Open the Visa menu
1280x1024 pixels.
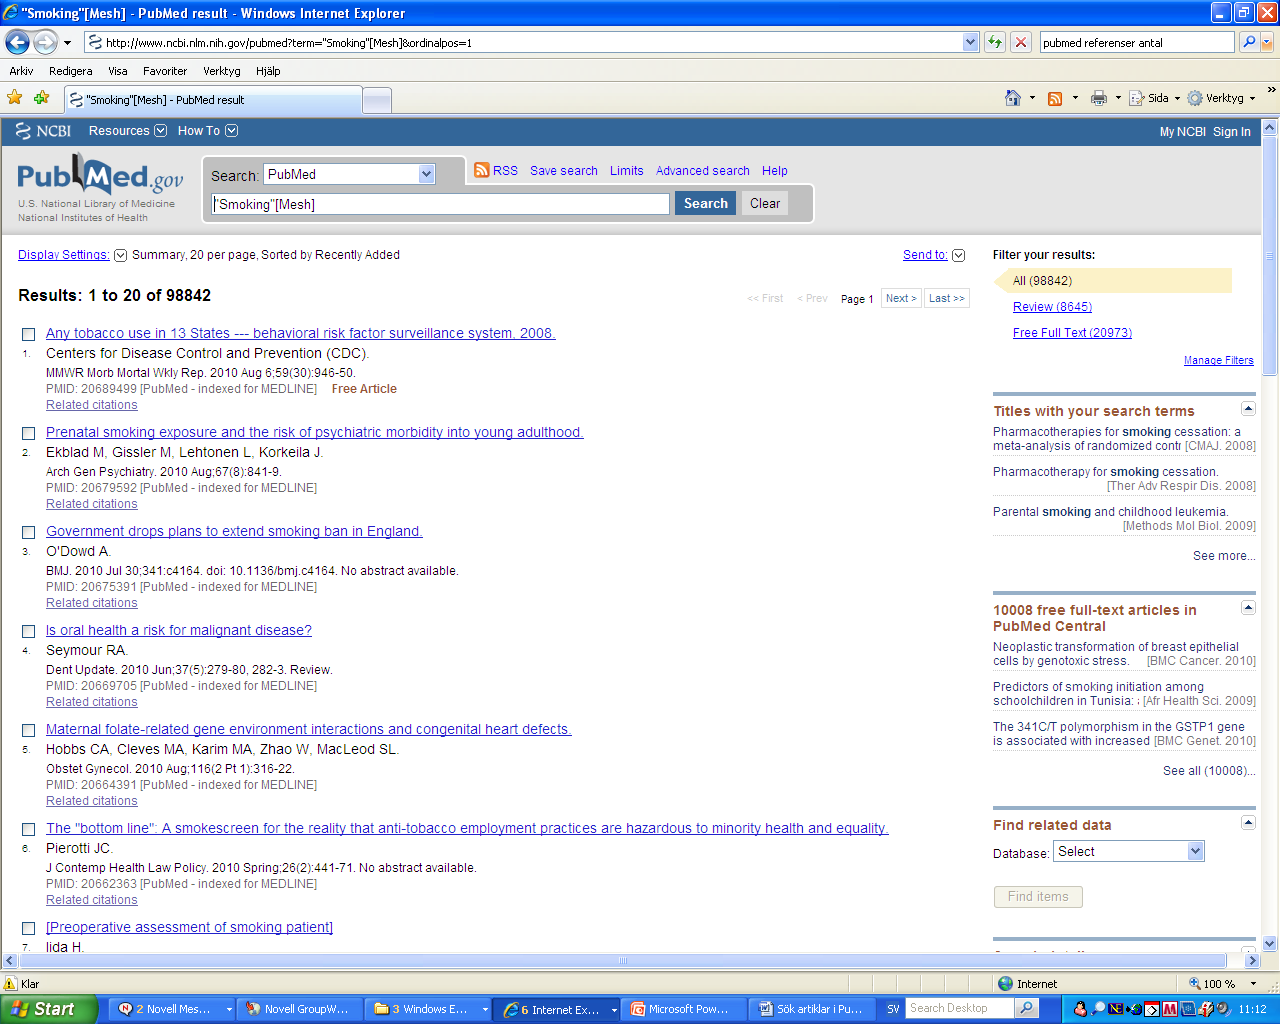[118, 71]
